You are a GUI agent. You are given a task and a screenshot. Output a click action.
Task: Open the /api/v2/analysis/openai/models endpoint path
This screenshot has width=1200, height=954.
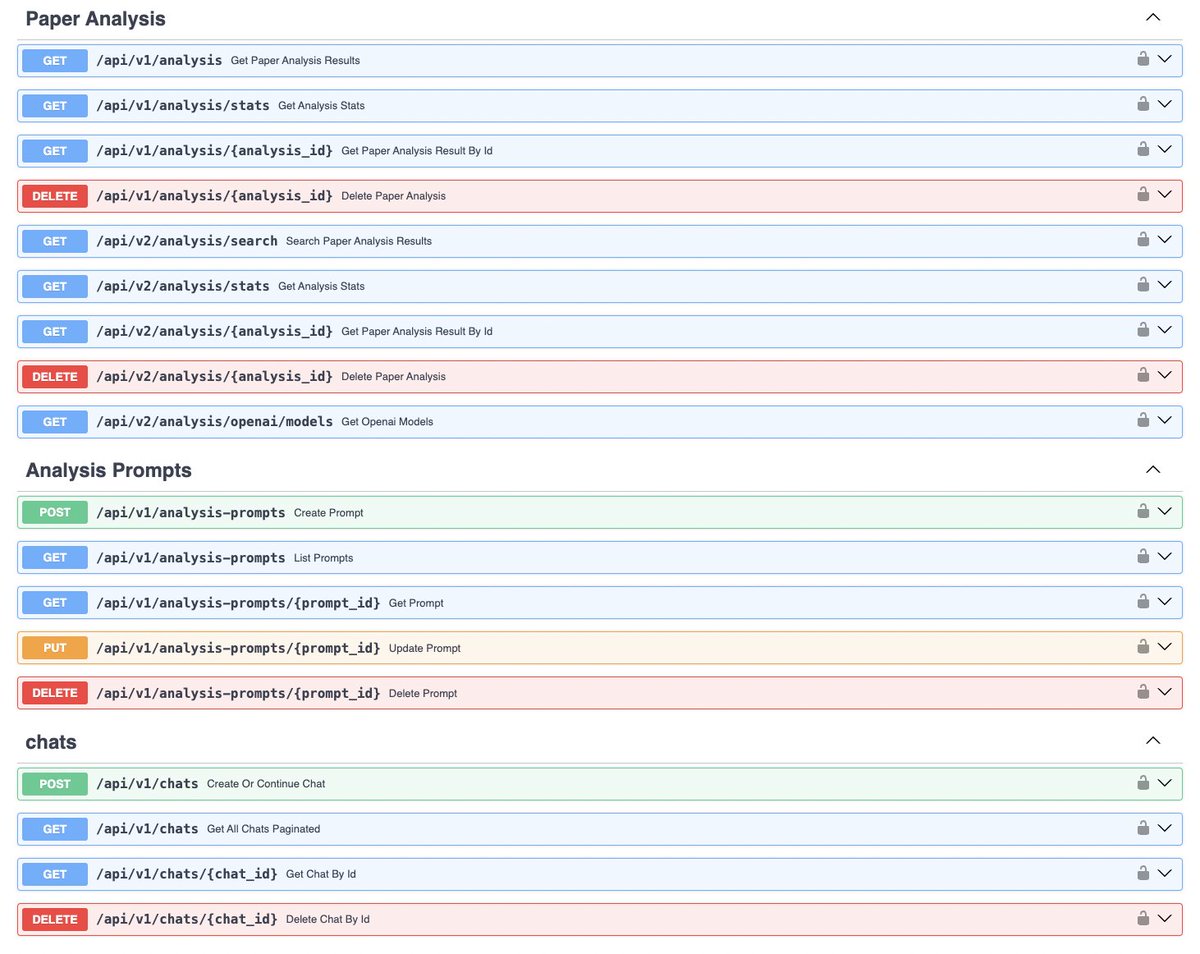point(214,421)
